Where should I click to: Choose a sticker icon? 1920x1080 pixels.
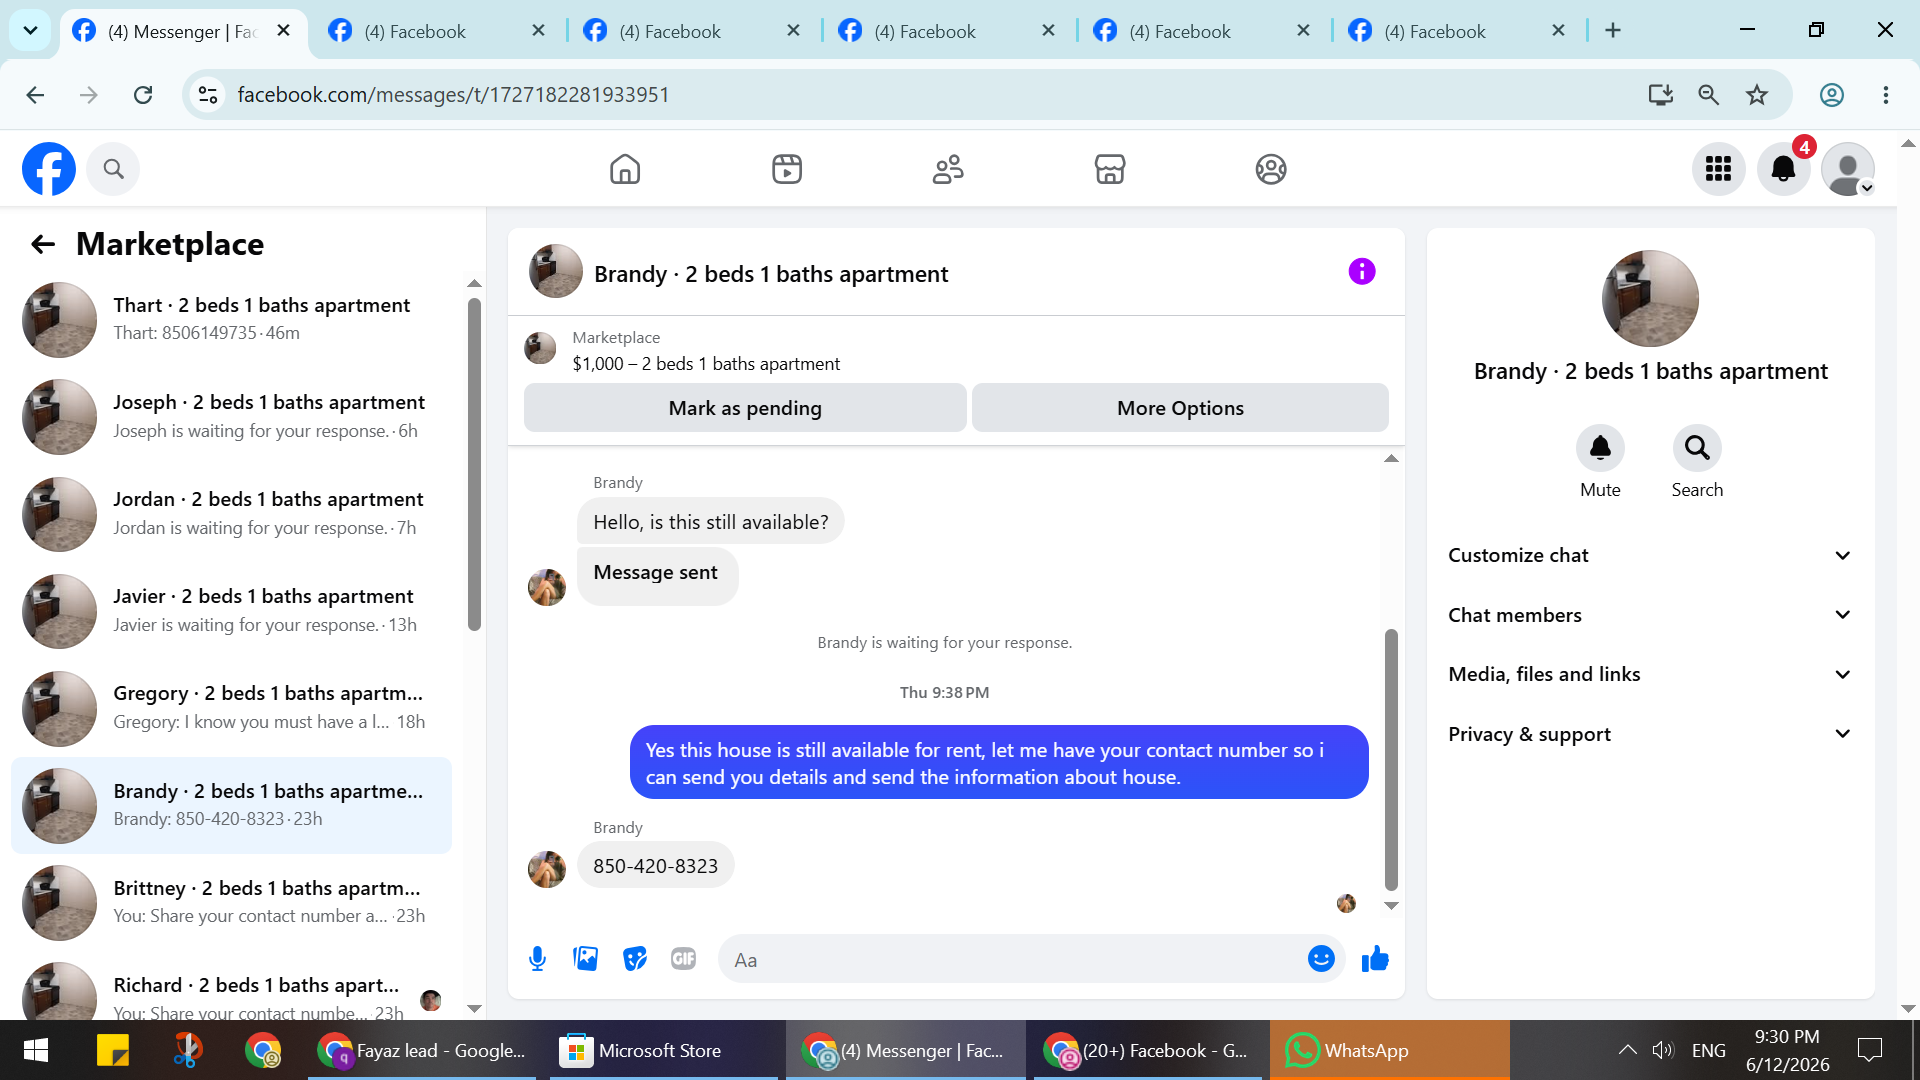(x=635, y=959)
